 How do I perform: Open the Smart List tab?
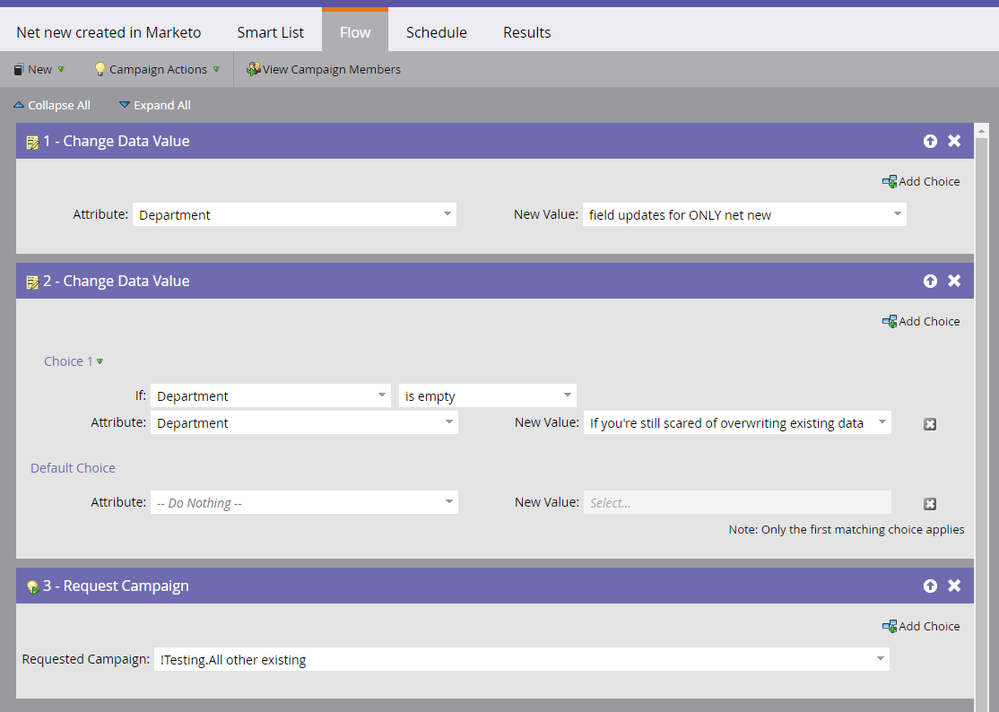pos(270,32)
